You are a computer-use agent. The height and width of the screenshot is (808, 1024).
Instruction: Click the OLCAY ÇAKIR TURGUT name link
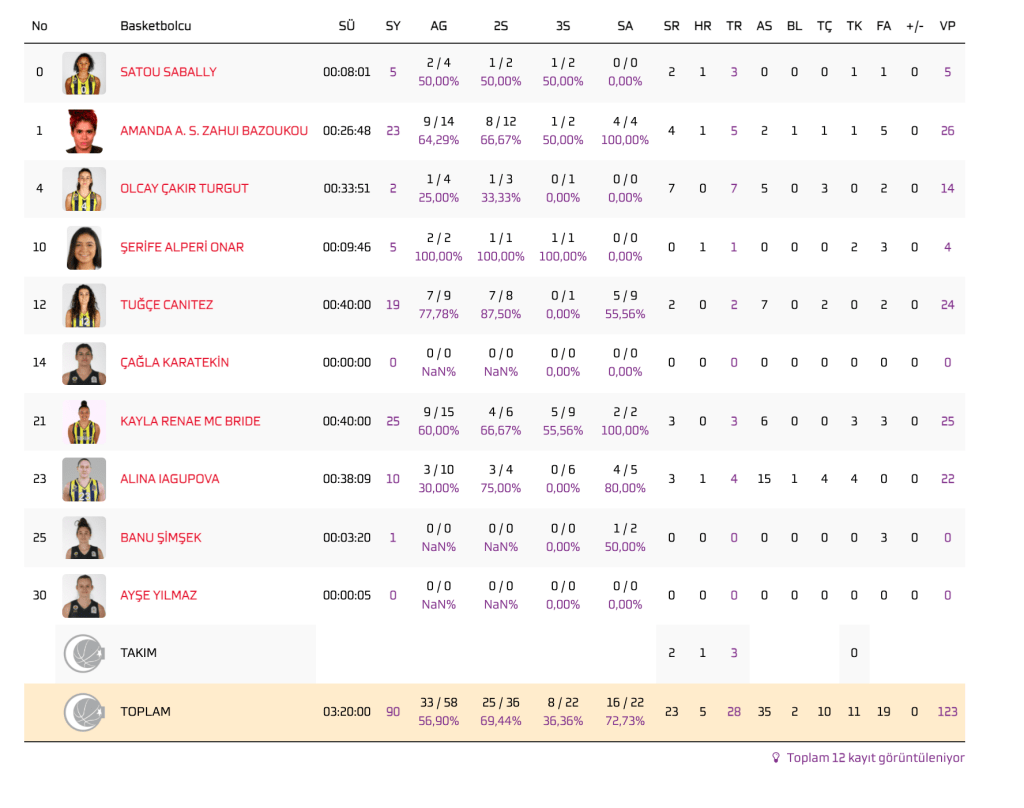pyautogui.click(x=184, y=189)
